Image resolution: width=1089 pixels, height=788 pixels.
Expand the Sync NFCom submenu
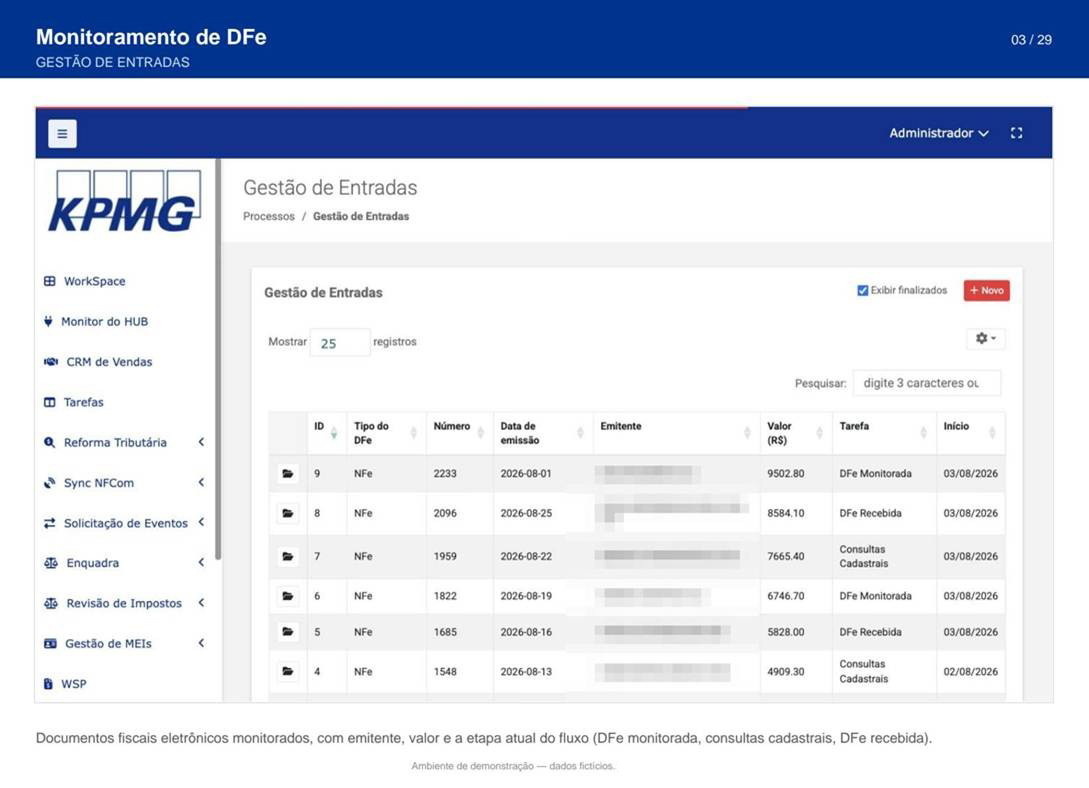pyautogui.click(x=125, y=483)
